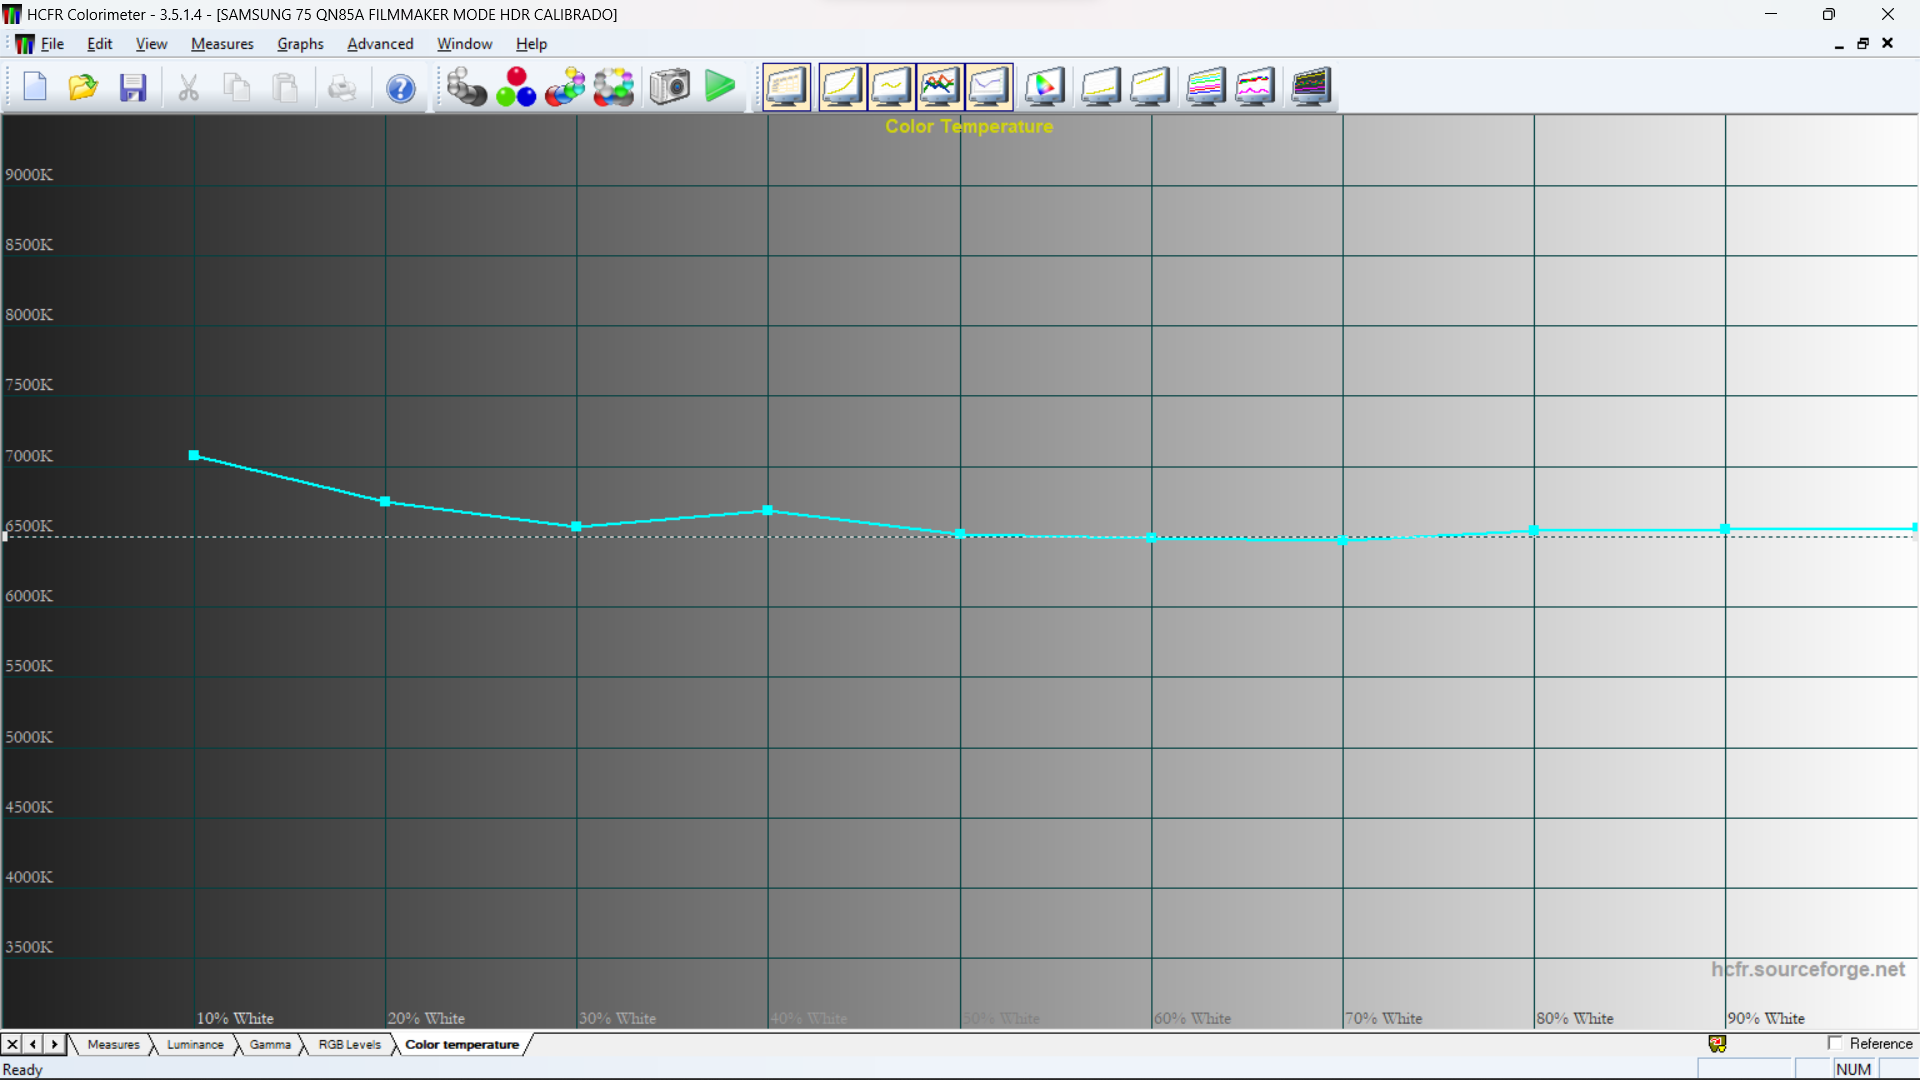The image size is (1920, 1080).
Task: Open the CIE diagram view icon
Action: (1044, 87)
